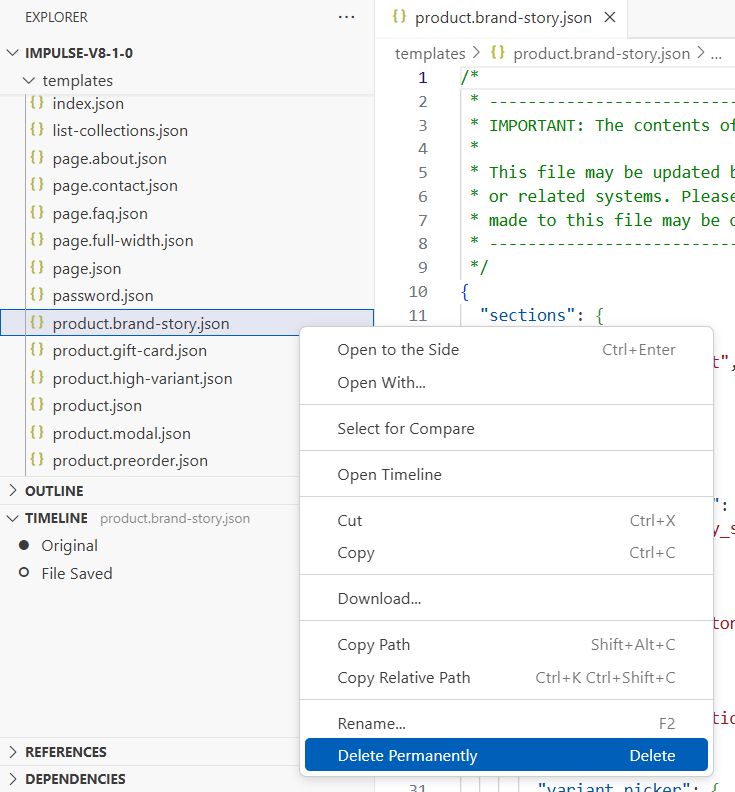Click the JSON file icon next to password.json

click(37, 295)
